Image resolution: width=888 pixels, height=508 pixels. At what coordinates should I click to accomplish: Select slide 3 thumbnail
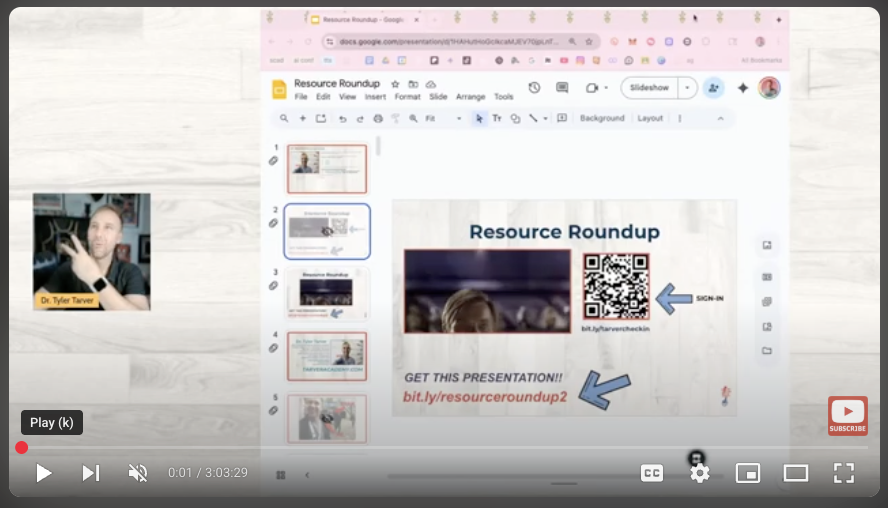coord(327,294)
